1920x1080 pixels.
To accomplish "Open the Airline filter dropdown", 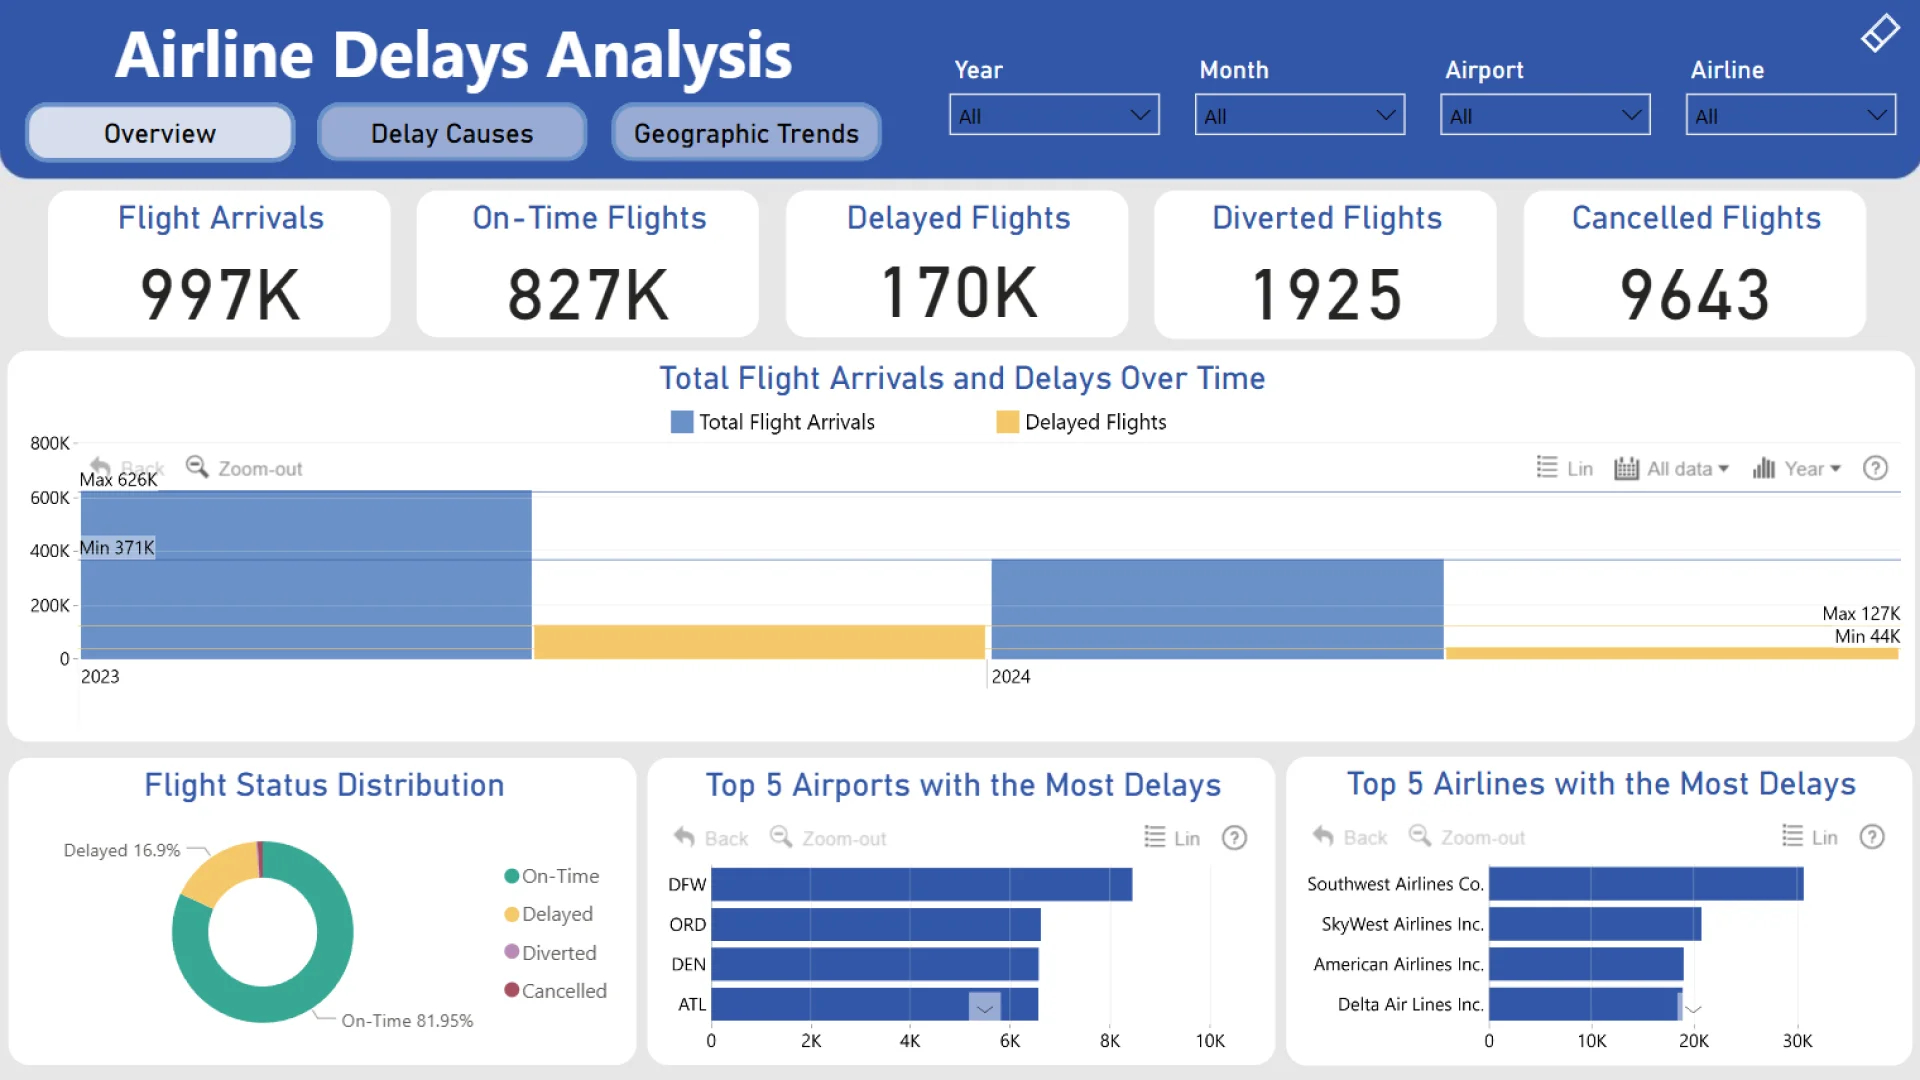I will point(1790,115).
